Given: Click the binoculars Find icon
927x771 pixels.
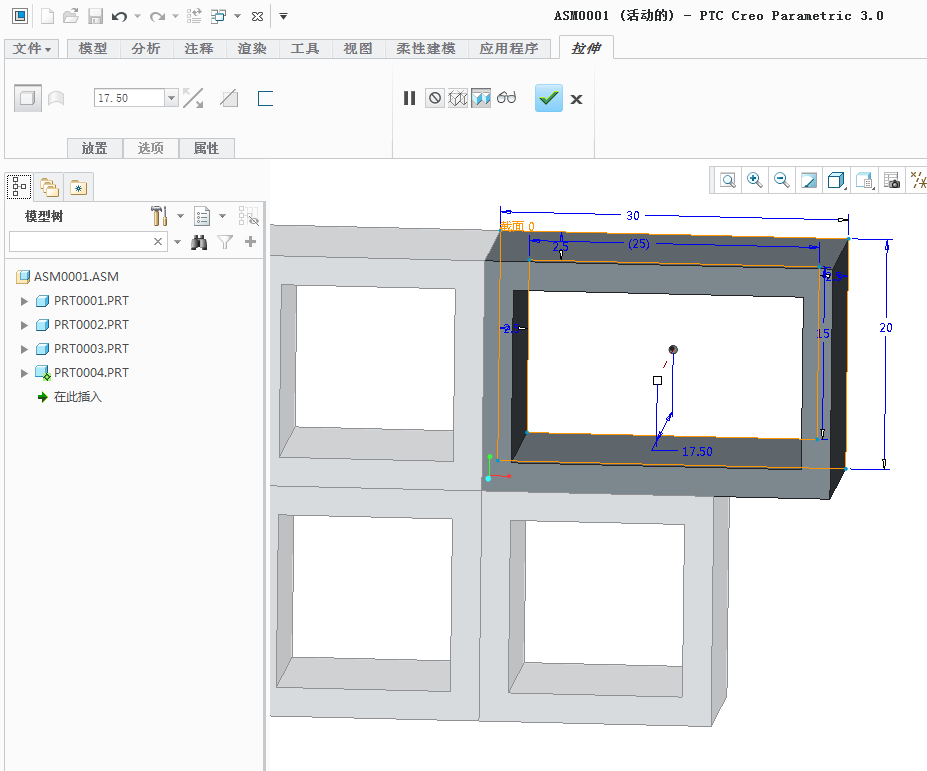Looking at the screenshot, I should coord(199,242).
